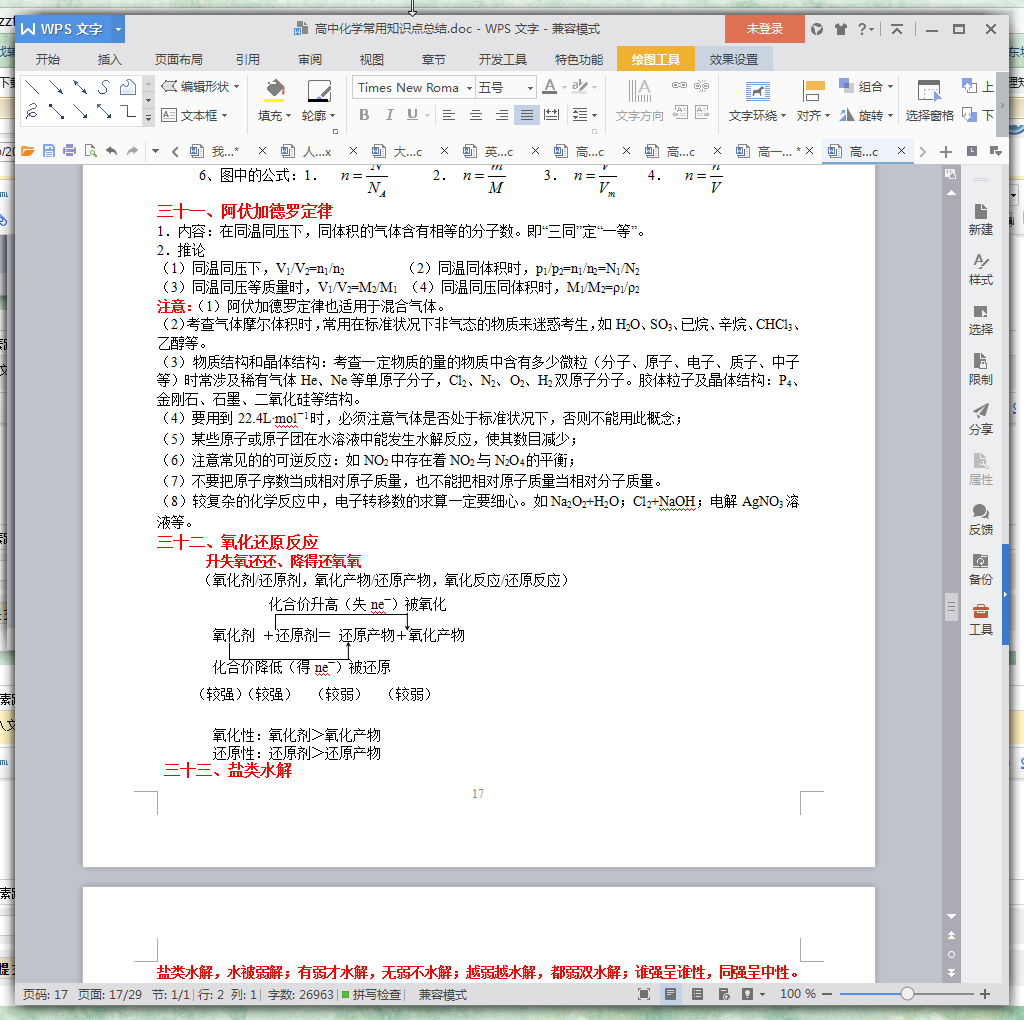Open the References ribbon tab
This screenshot has width=1024, height=1020.
[248, 59]
